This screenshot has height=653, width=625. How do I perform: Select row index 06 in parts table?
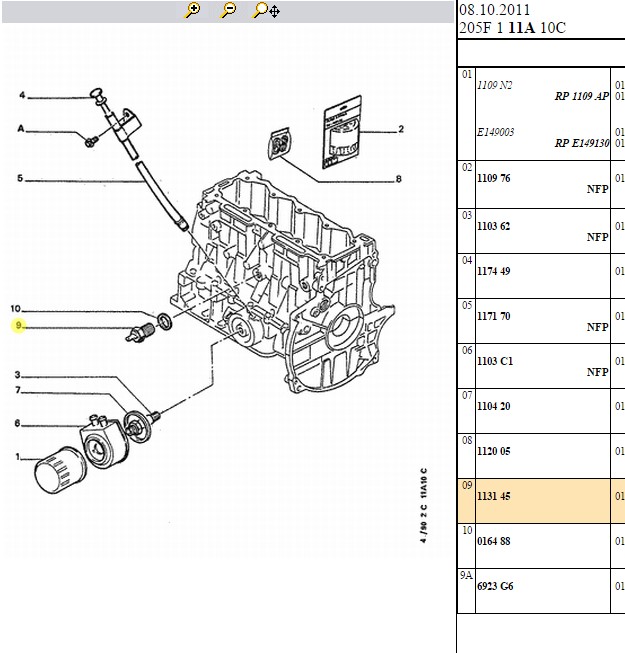tap(467, 350)
